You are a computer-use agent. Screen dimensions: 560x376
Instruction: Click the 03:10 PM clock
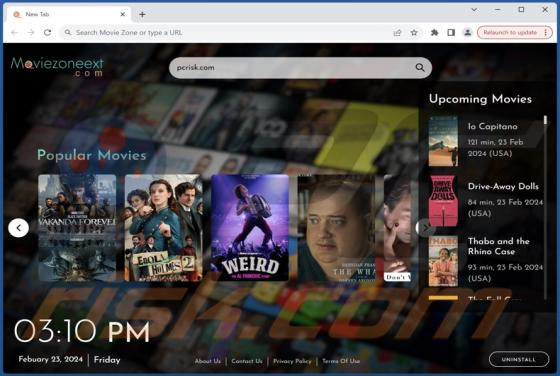click(x=82, y=331)
